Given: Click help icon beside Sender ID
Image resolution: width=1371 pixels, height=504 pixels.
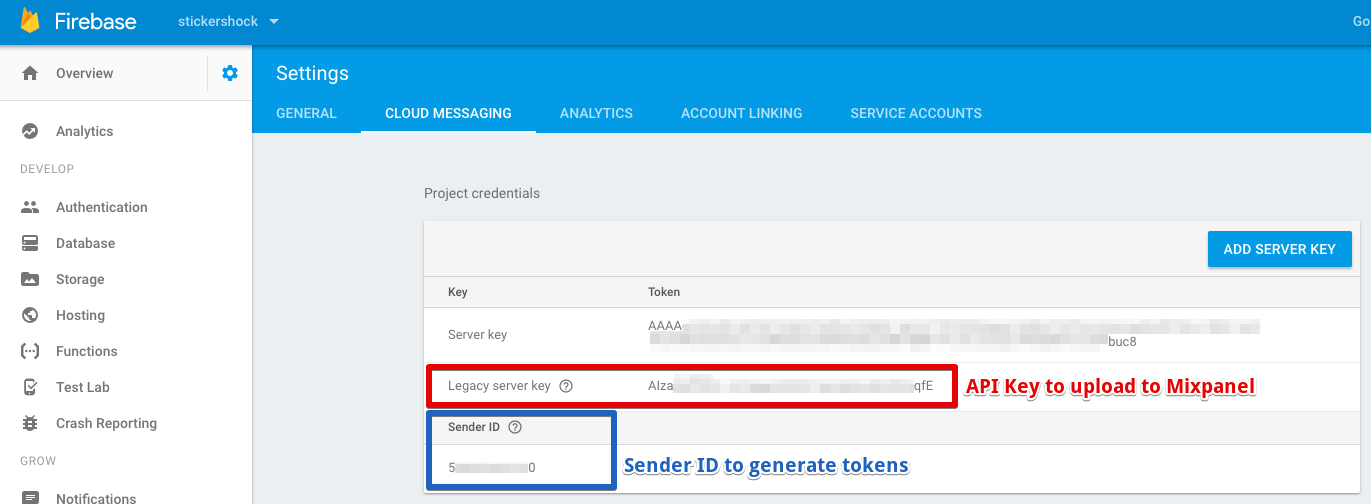Looking at the screenshot, I should [x=515, y=427].
